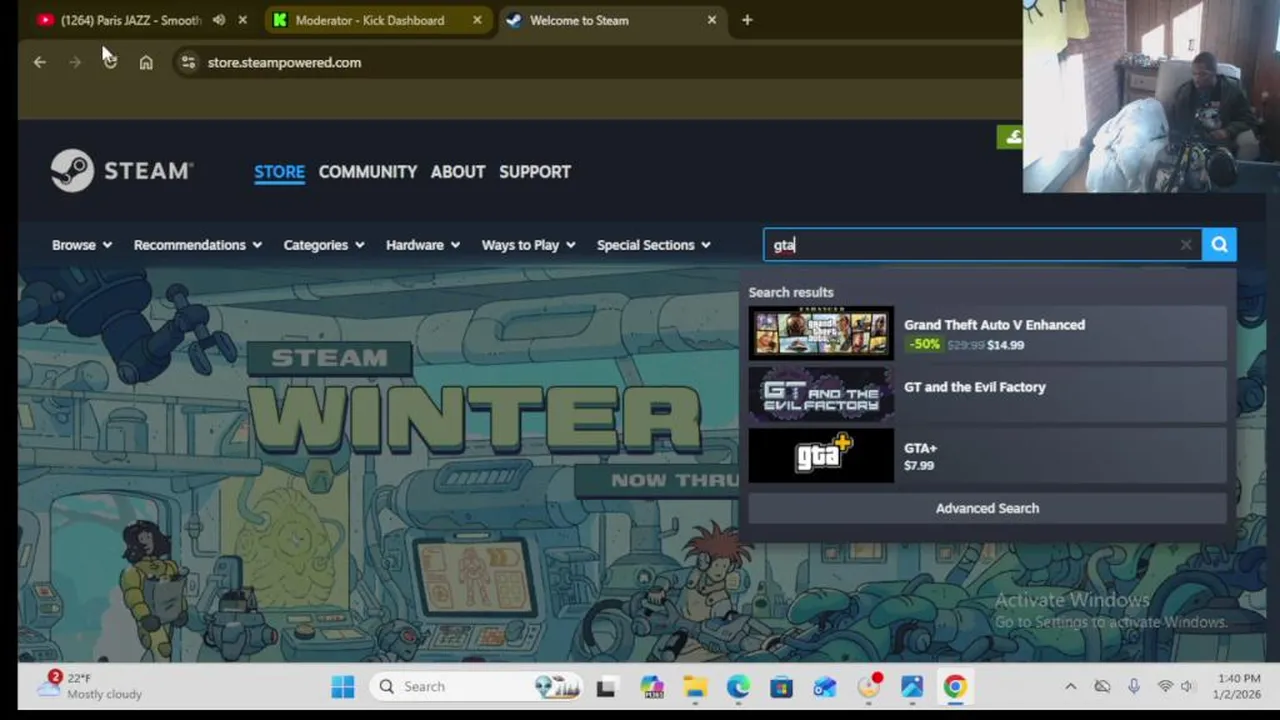Launch Microsoft 365 Copilot from taskbar
1280x720 pixels.
point(652,687)
